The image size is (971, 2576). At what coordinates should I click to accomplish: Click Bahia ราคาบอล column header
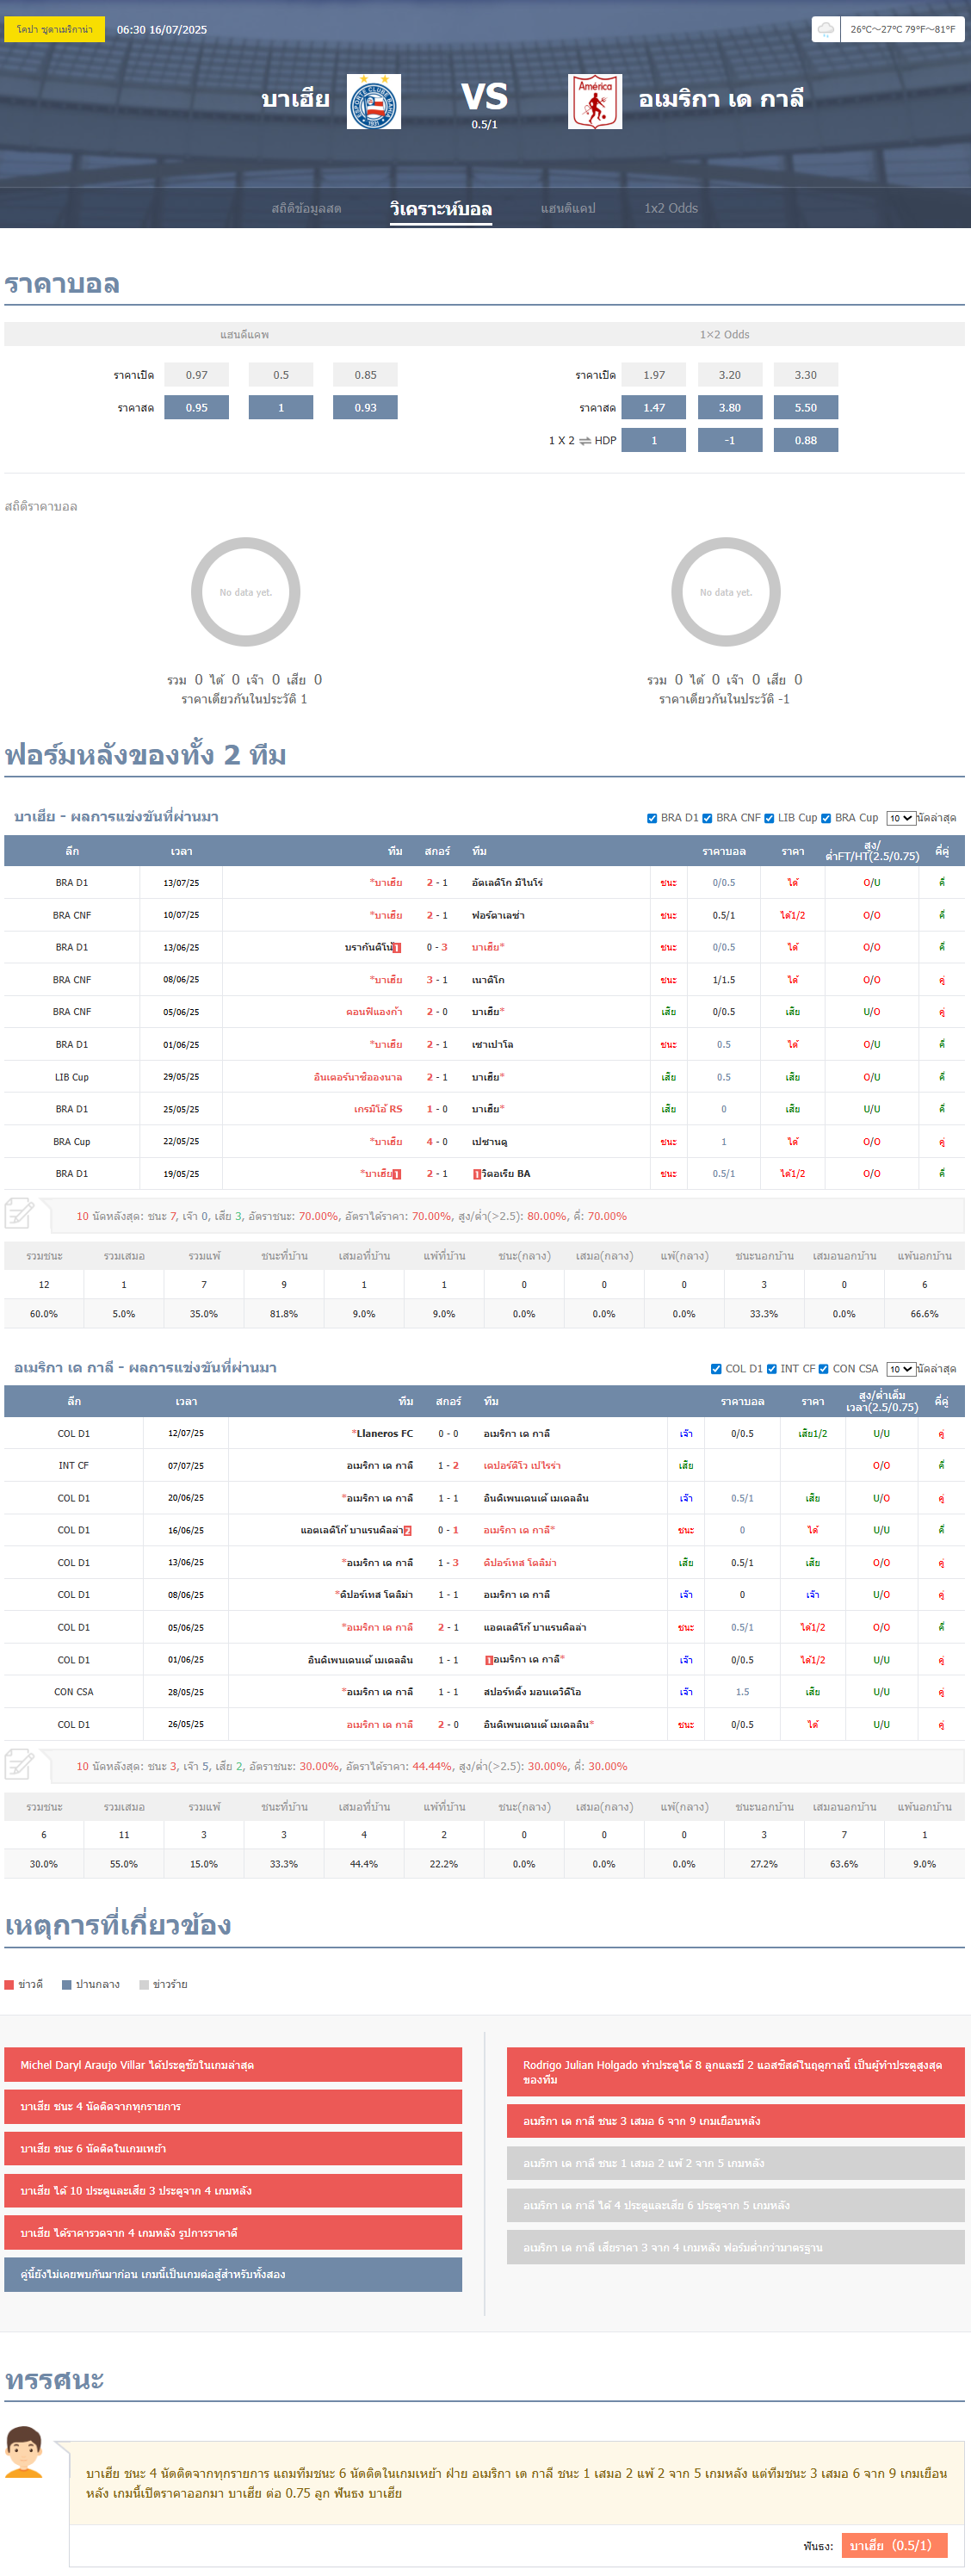[x=724, y=851]
